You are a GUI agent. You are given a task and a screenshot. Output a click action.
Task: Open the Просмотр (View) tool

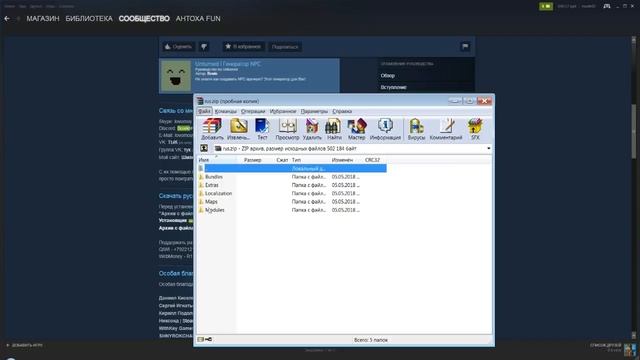tap(287, 129)
